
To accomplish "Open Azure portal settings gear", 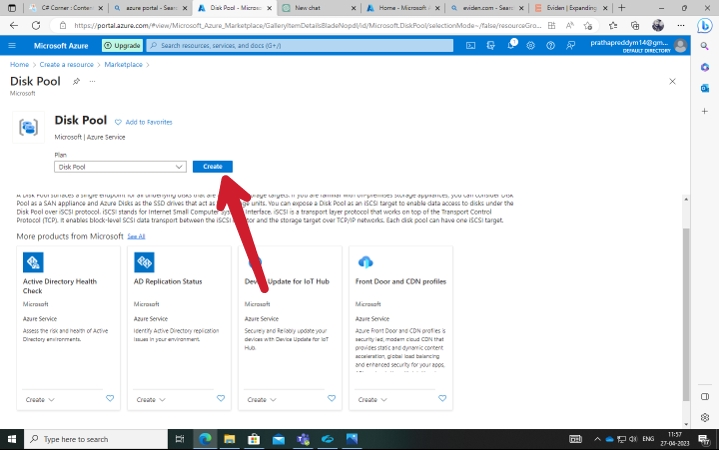I will pos(531,45).
